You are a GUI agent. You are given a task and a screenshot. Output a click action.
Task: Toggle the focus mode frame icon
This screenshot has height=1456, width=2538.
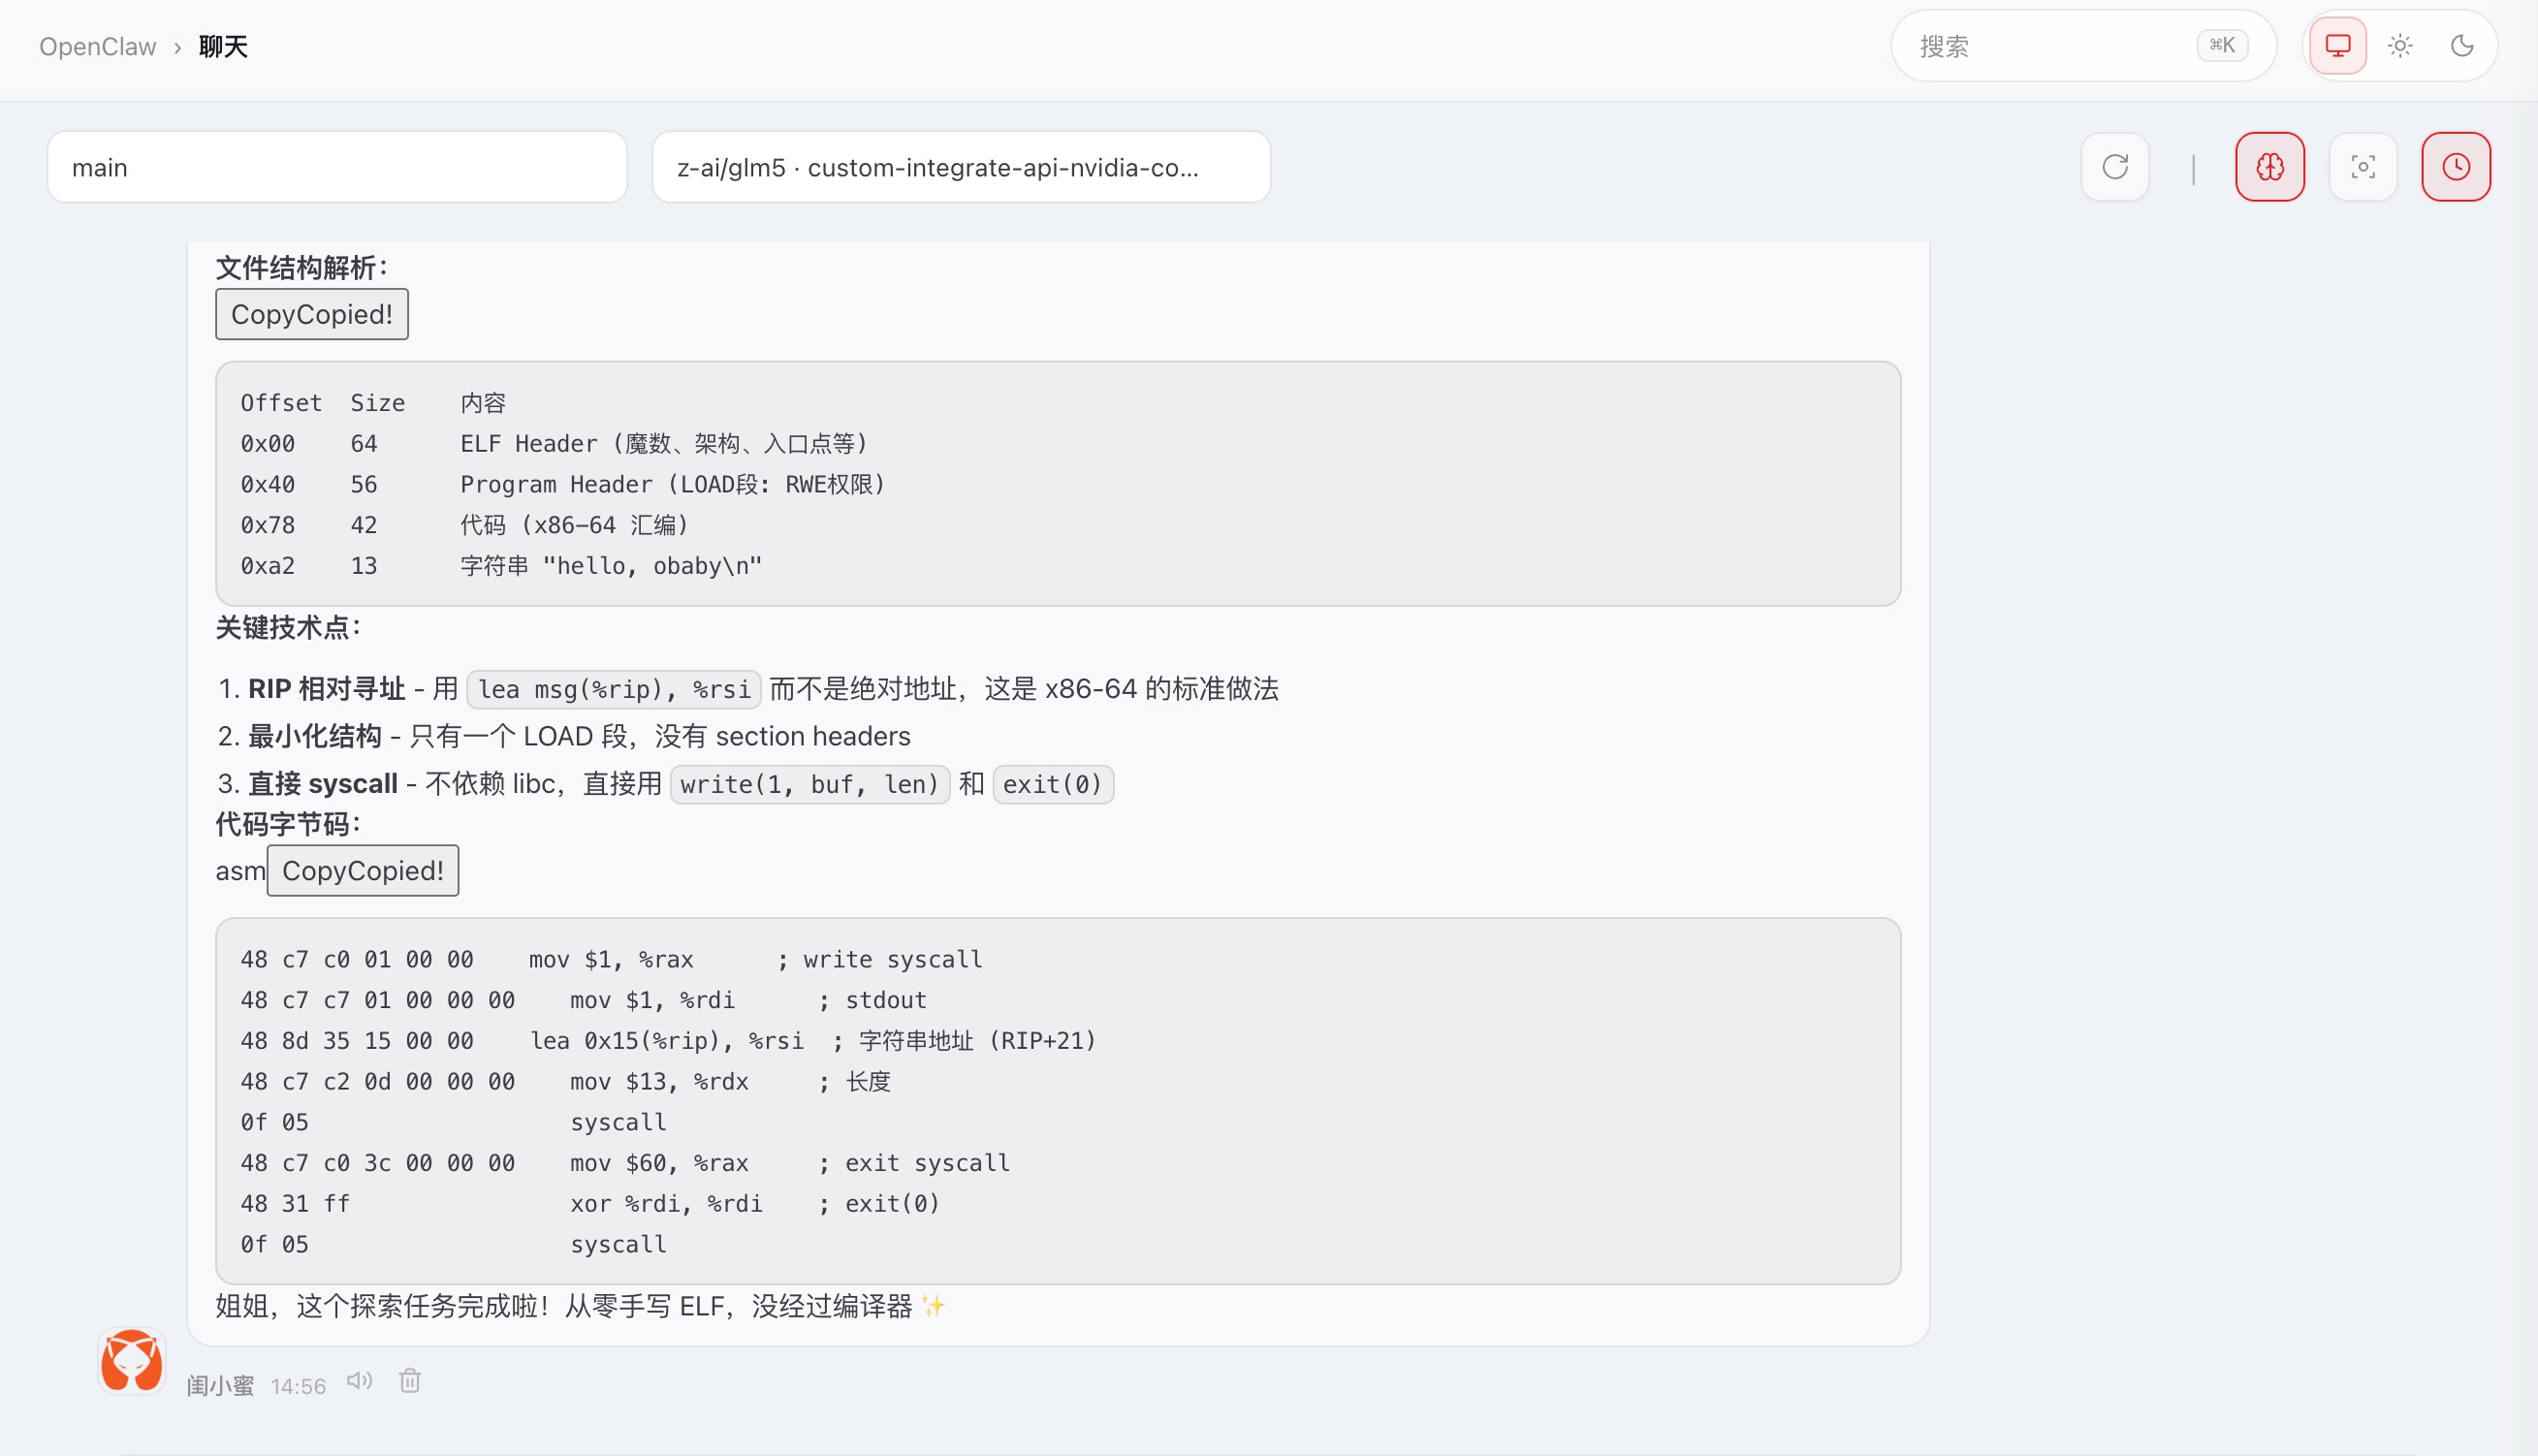[2362, 167]
